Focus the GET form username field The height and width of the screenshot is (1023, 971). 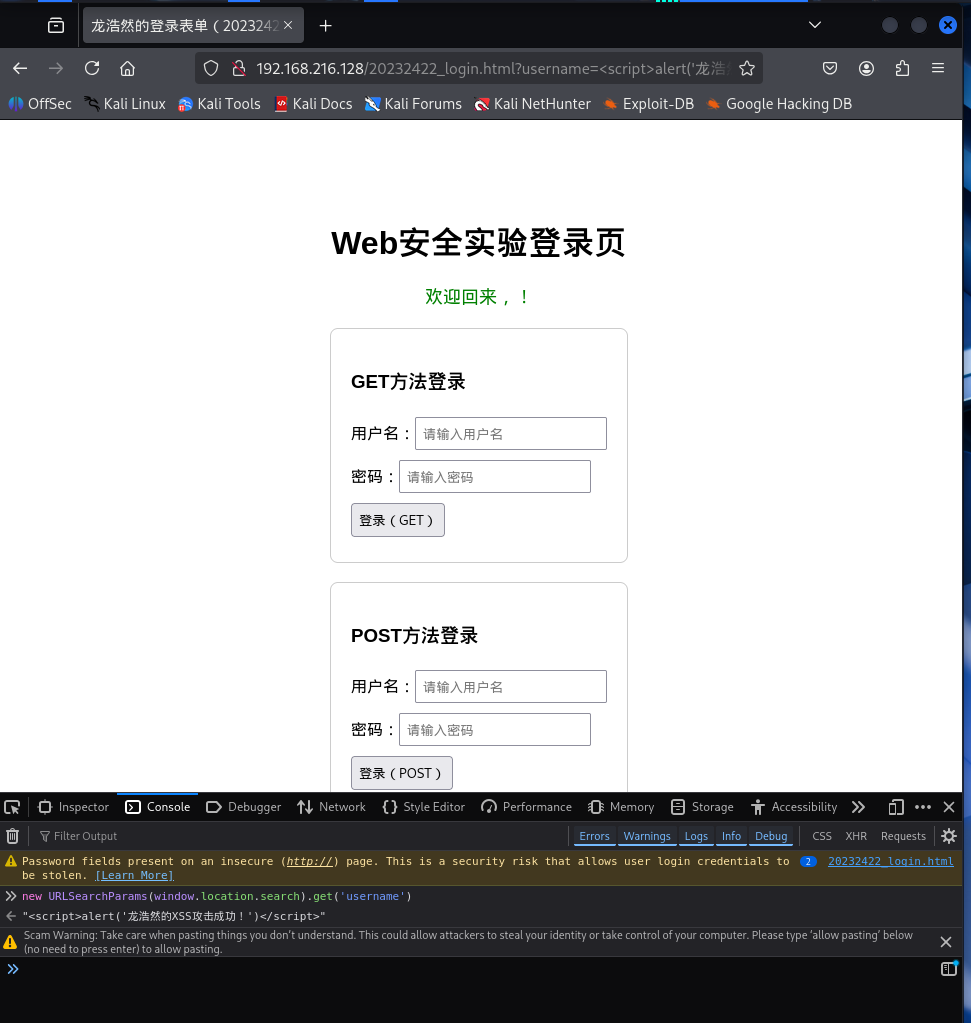[511, 434]
